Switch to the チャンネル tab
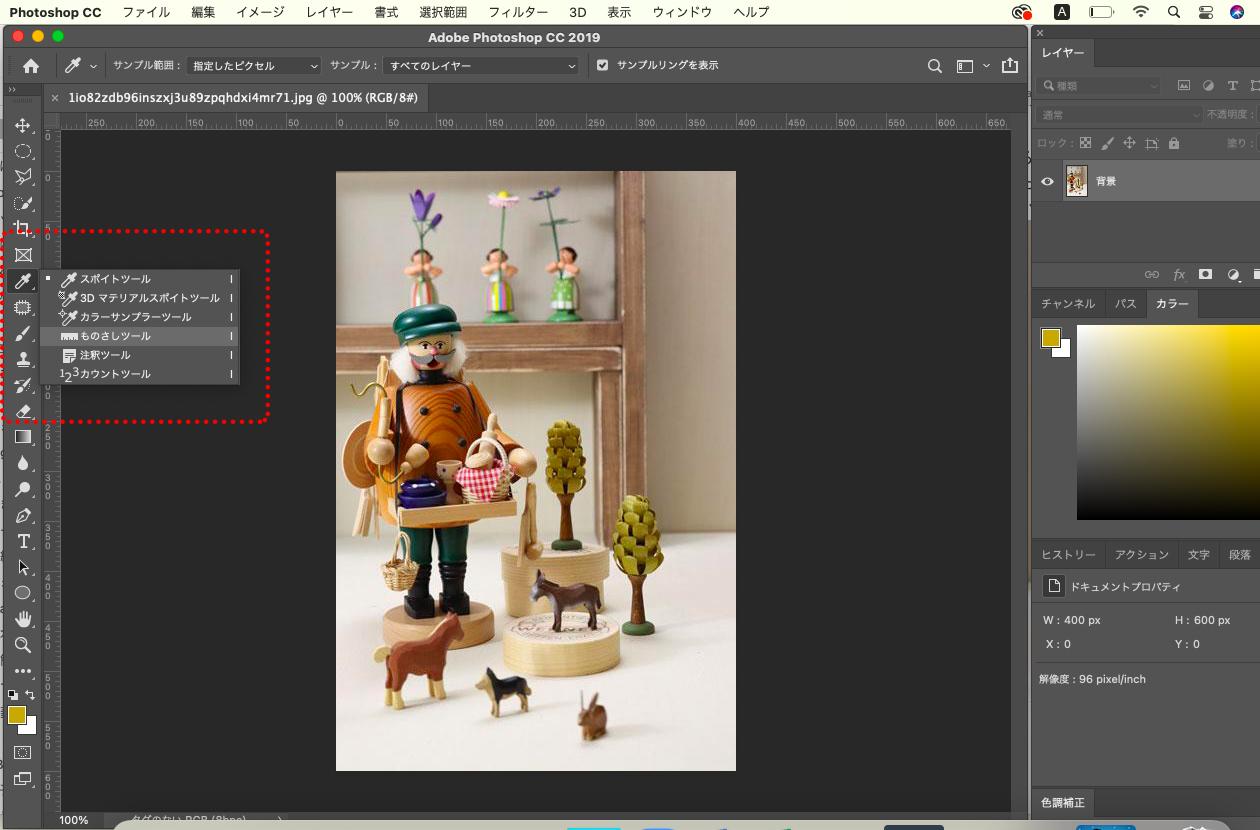 (1068, 303)
